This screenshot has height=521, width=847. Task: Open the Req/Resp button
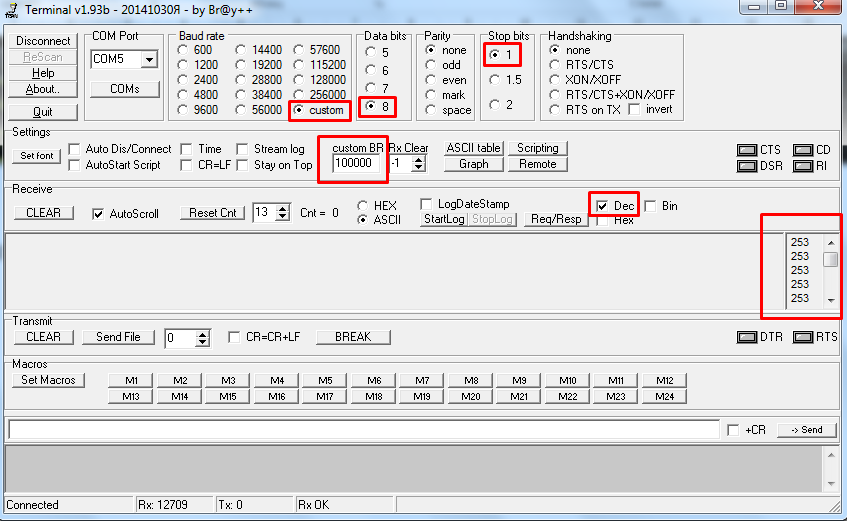coord(556,219)
